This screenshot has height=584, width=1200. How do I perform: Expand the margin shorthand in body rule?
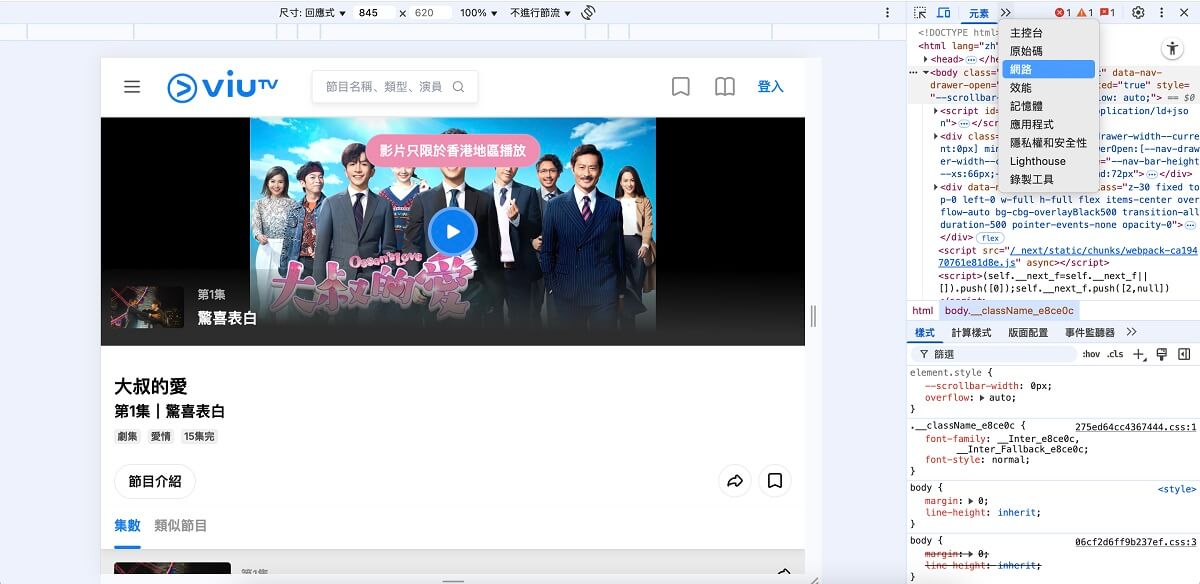969,501
